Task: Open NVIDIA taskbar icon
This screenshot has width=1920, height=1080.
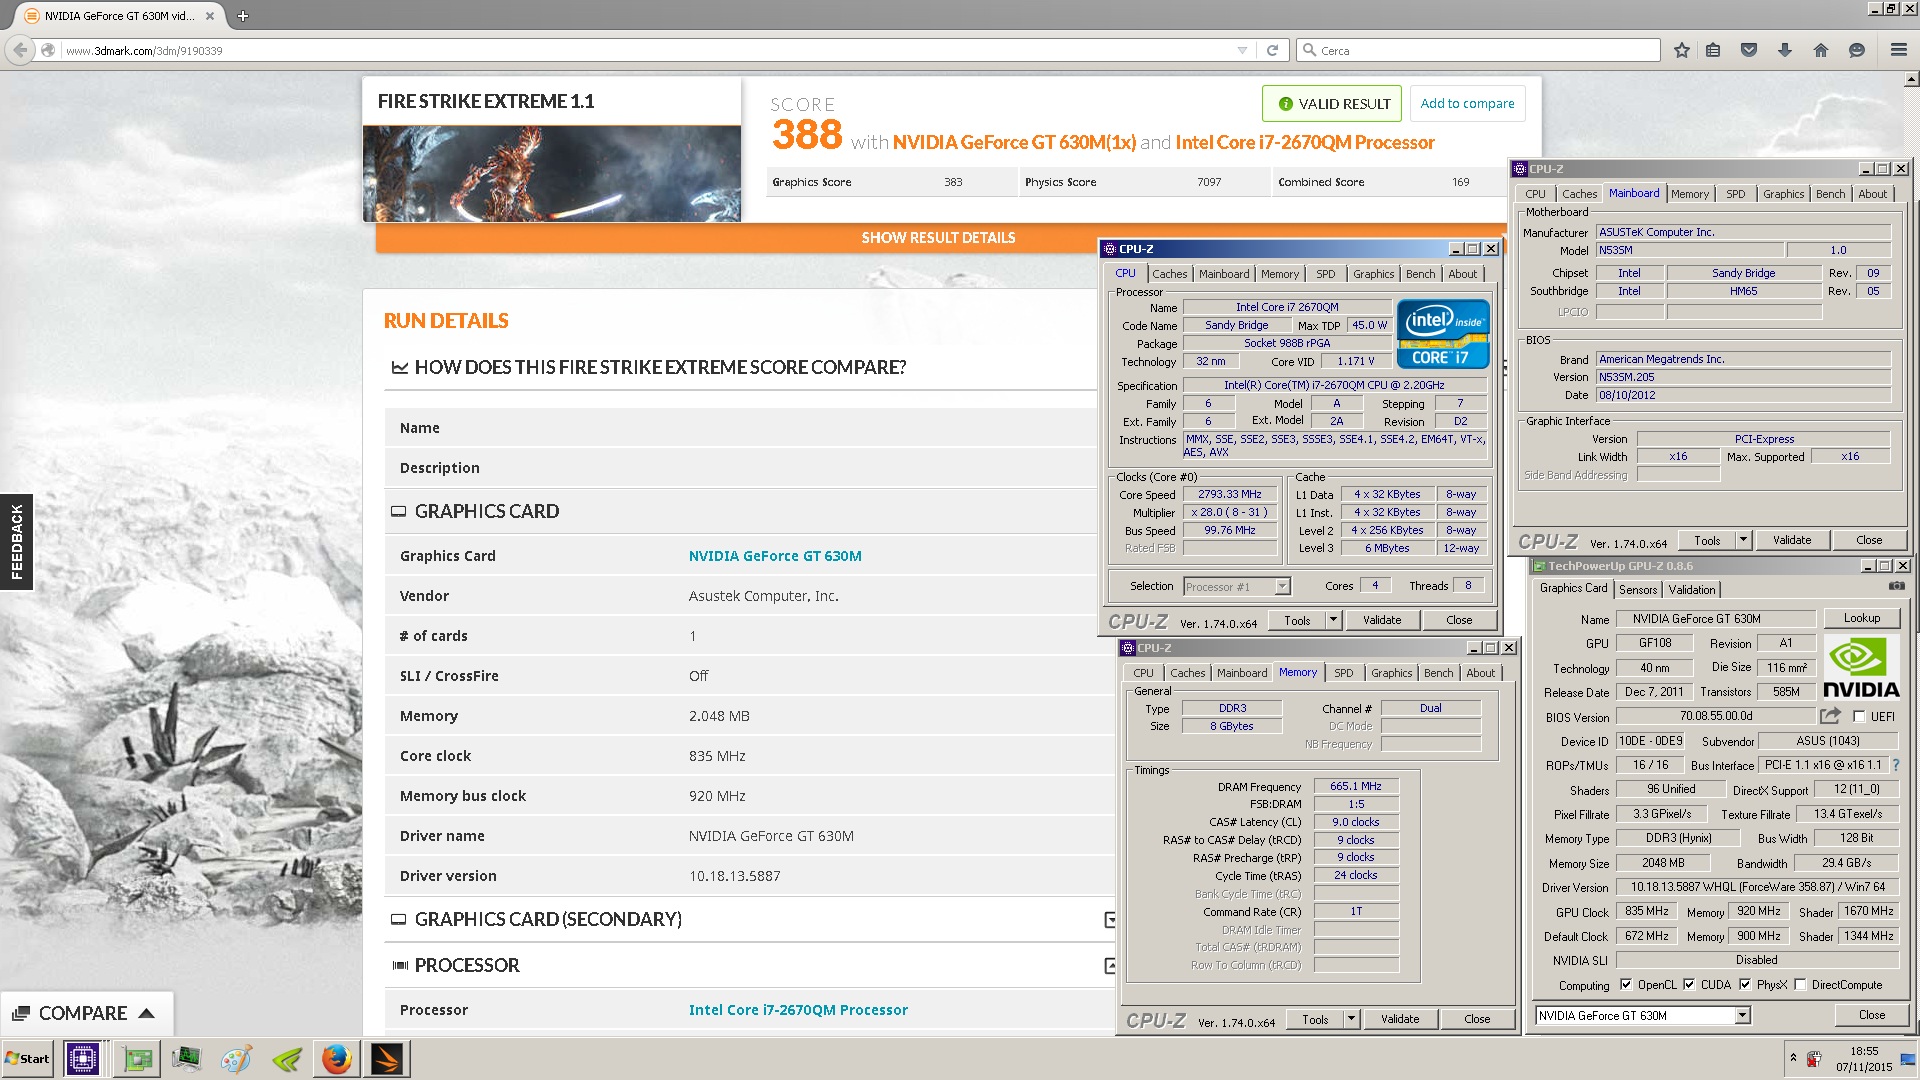Action: [x=287, y=1059]
